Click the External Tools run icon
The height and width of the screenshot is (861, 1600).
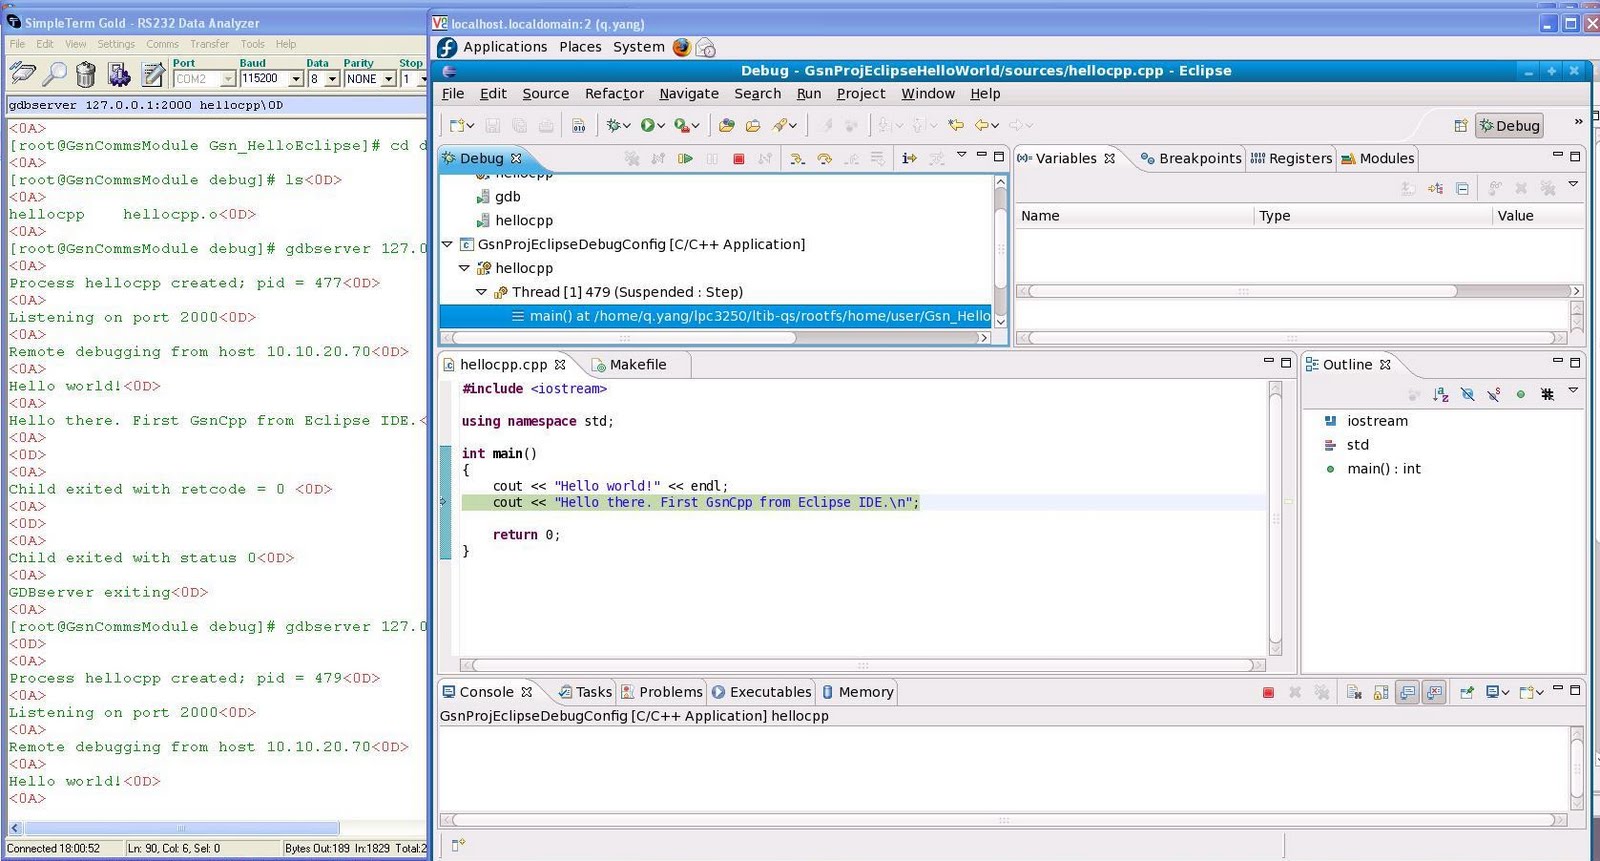[682, 125]
